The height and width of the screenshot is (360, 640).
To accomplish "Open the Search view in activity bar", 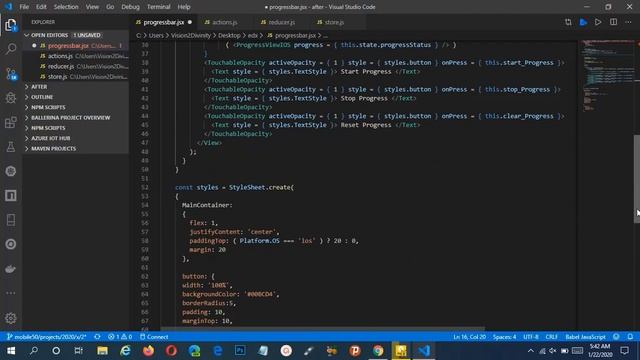I will [x=11, y=49].
